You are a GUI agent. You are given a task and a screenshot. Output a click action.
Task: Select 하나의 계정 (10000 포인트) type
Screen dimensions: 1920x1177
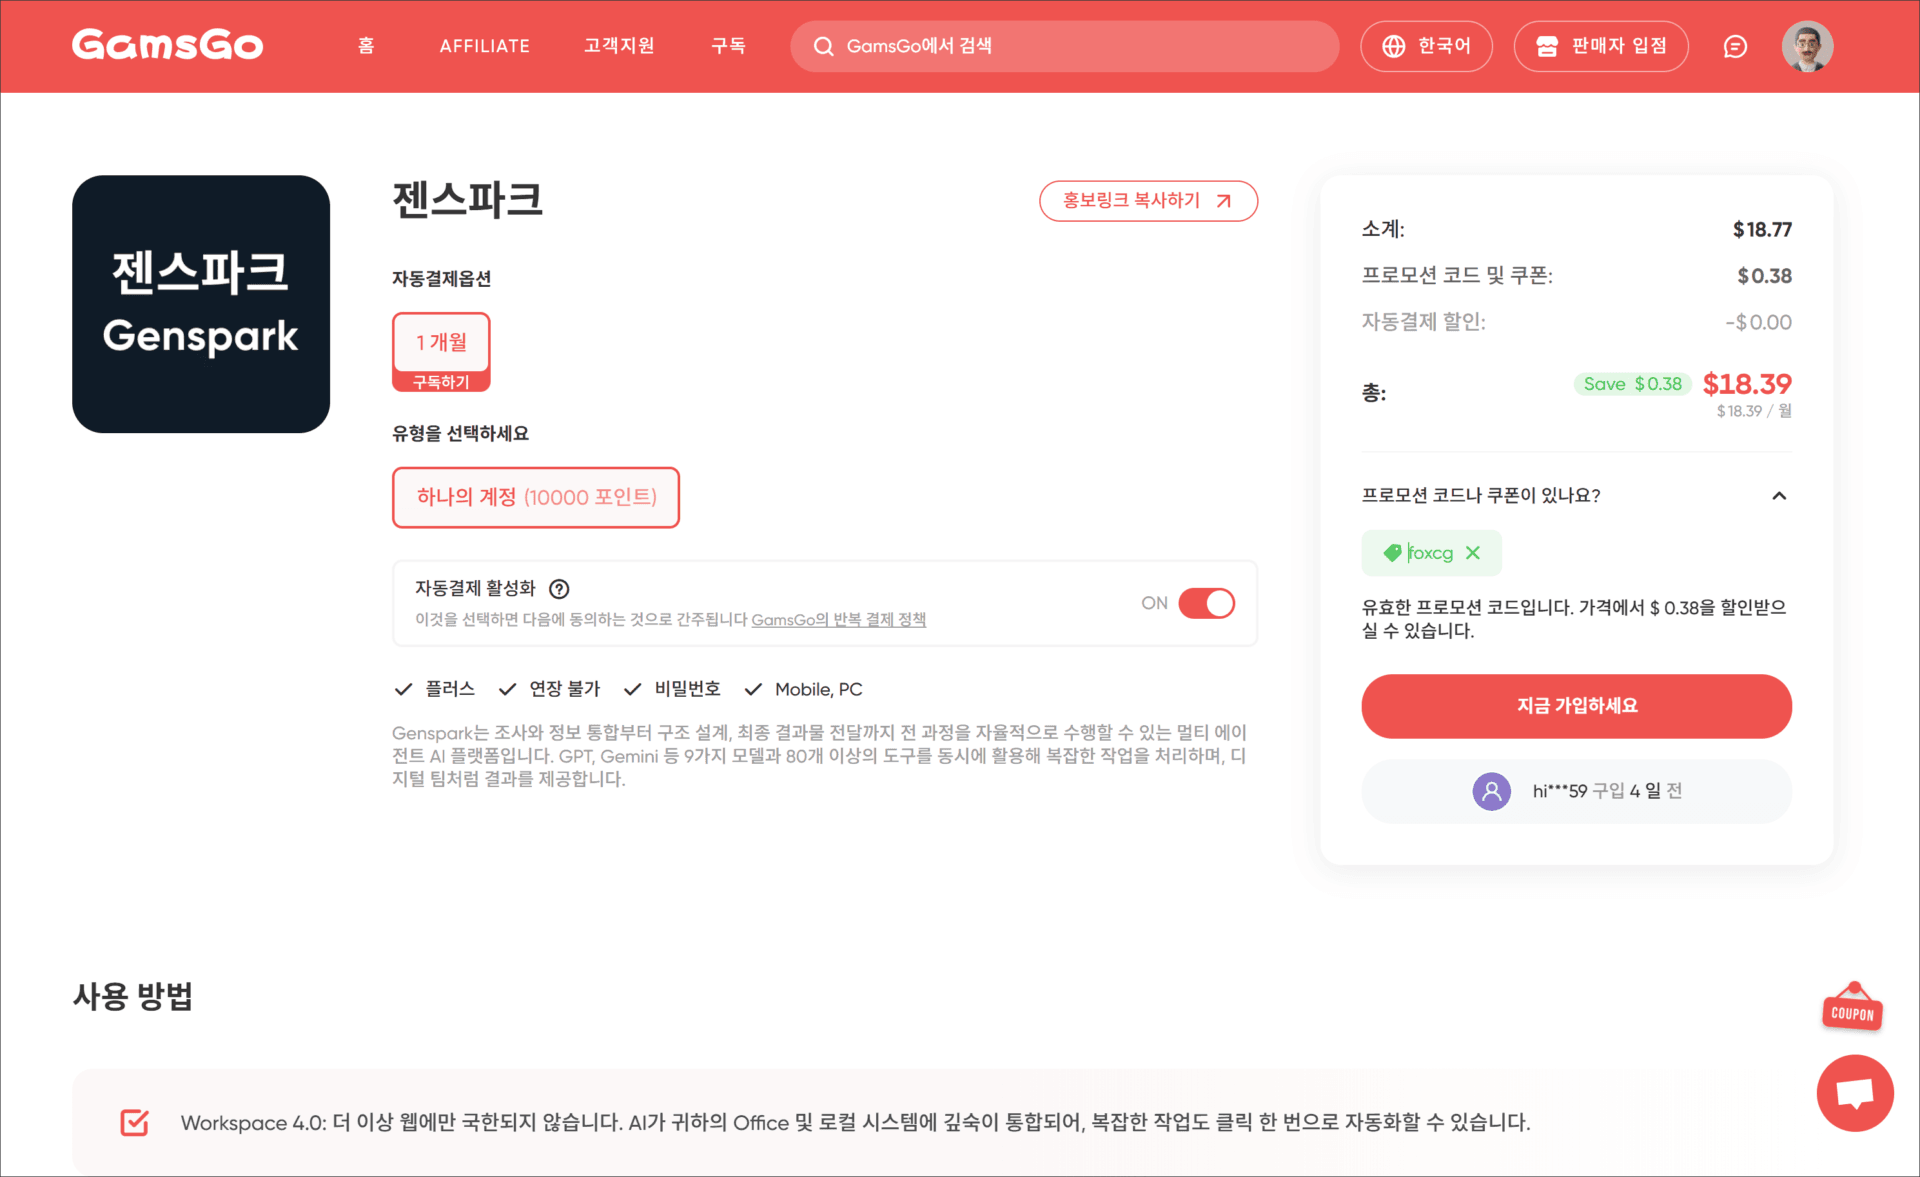(536, 497)
